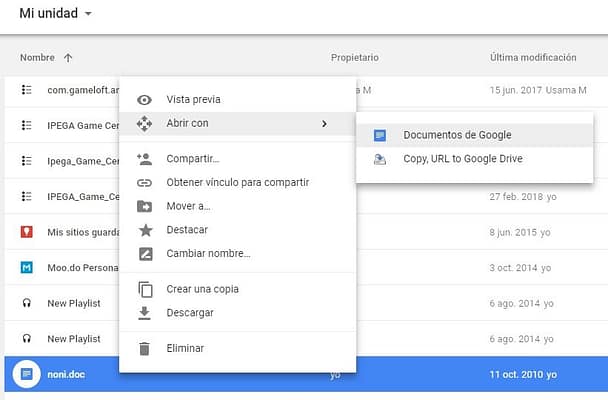Click date 8 jun. 2015 yo
Screen dimensions: 608x400
click(x=520, y=232)
